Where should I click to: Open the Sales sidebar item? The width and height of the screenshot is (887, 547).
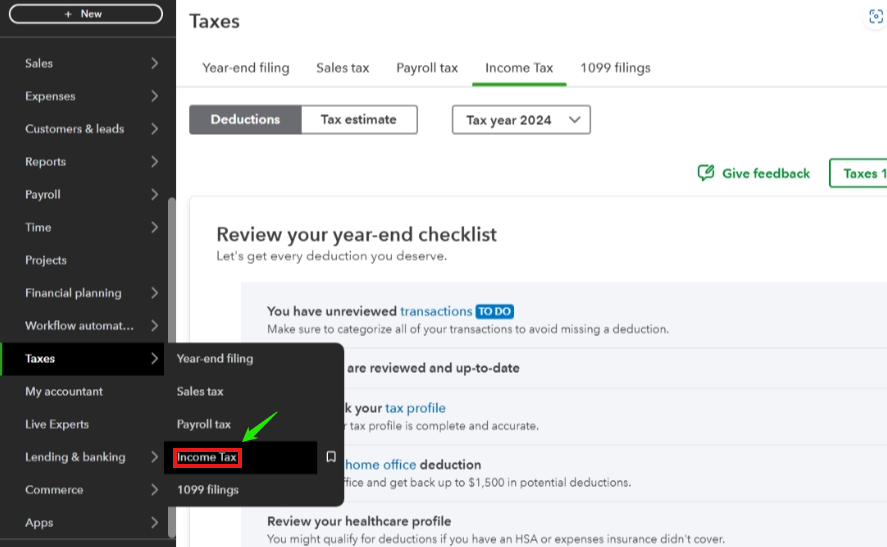click(38, 63)
